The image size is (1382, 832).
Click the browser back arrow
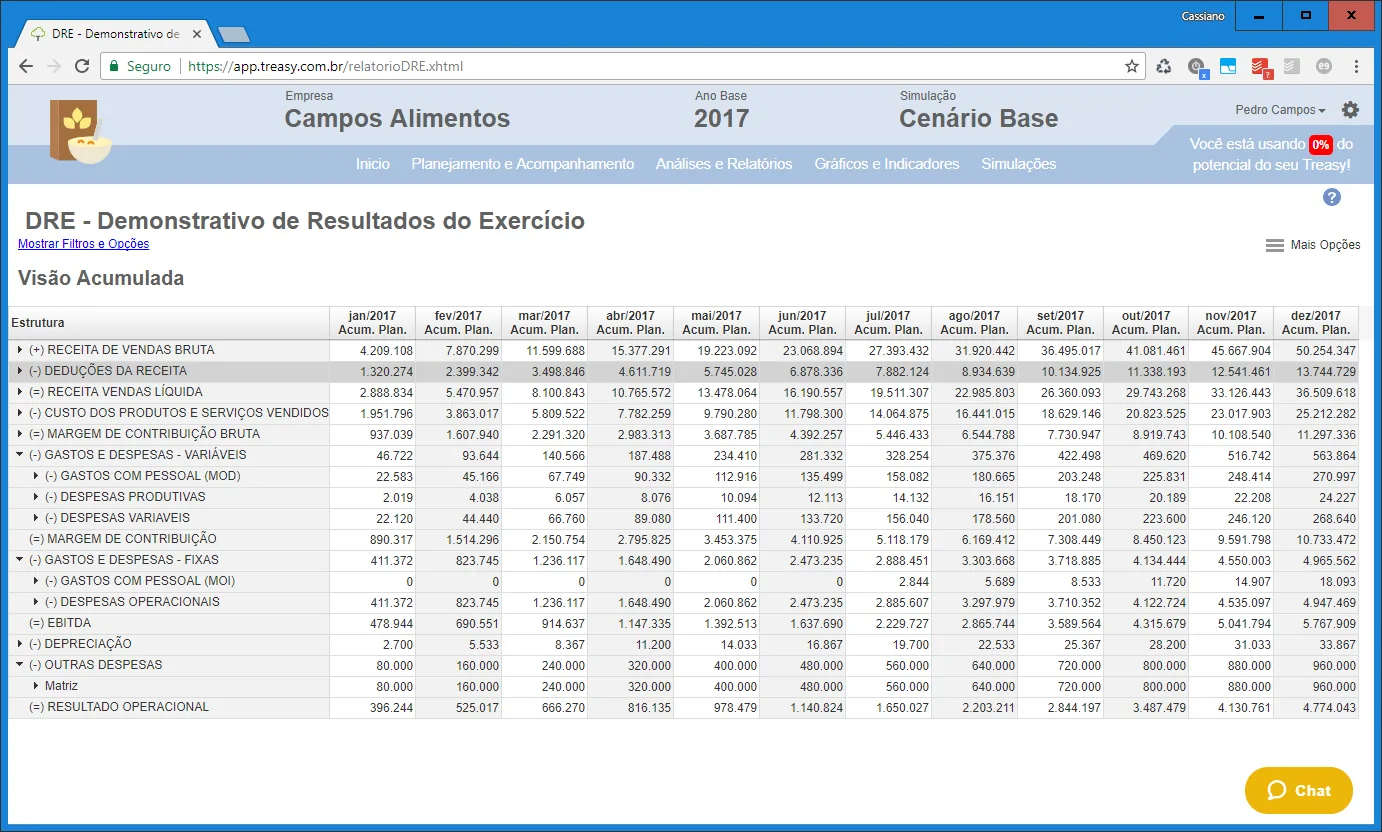27,66
